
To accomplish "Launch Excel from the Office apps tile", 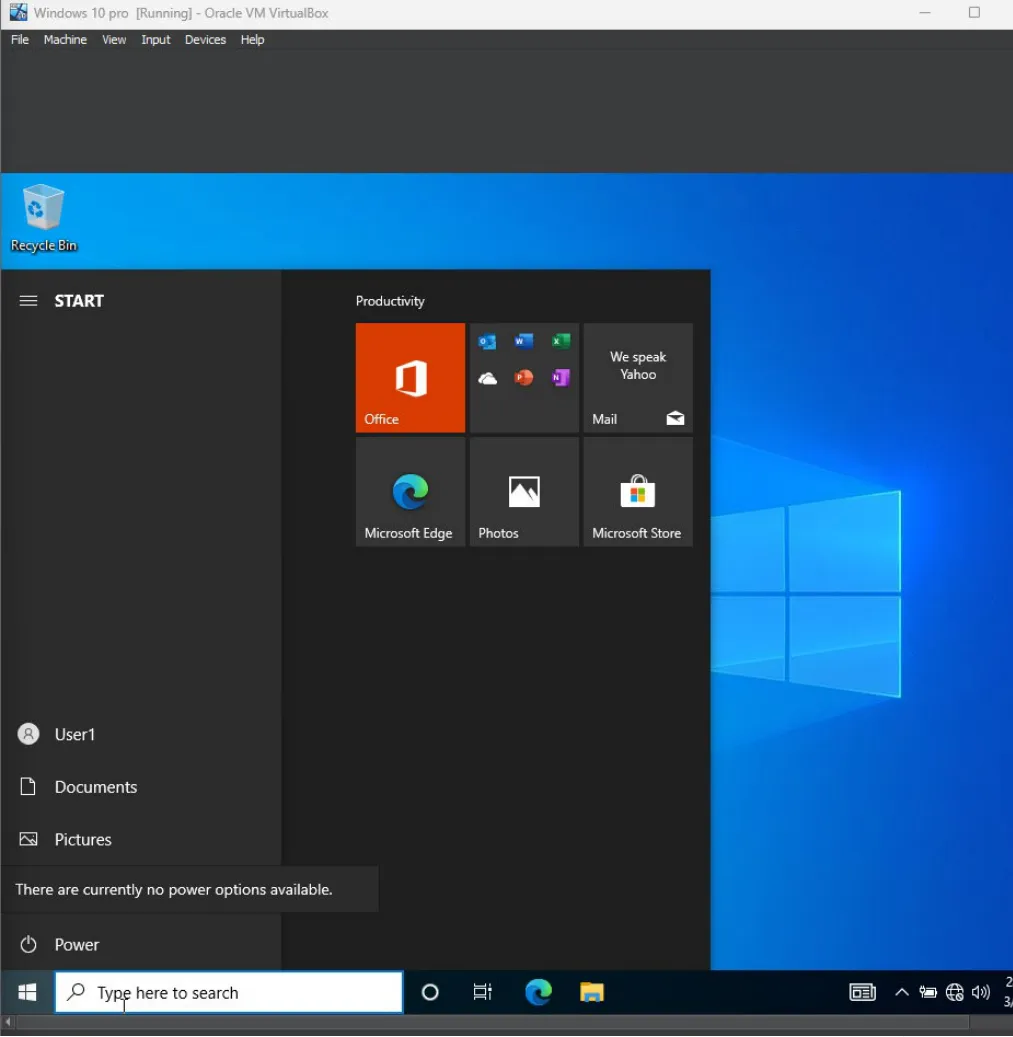I will tap(561, 341).
